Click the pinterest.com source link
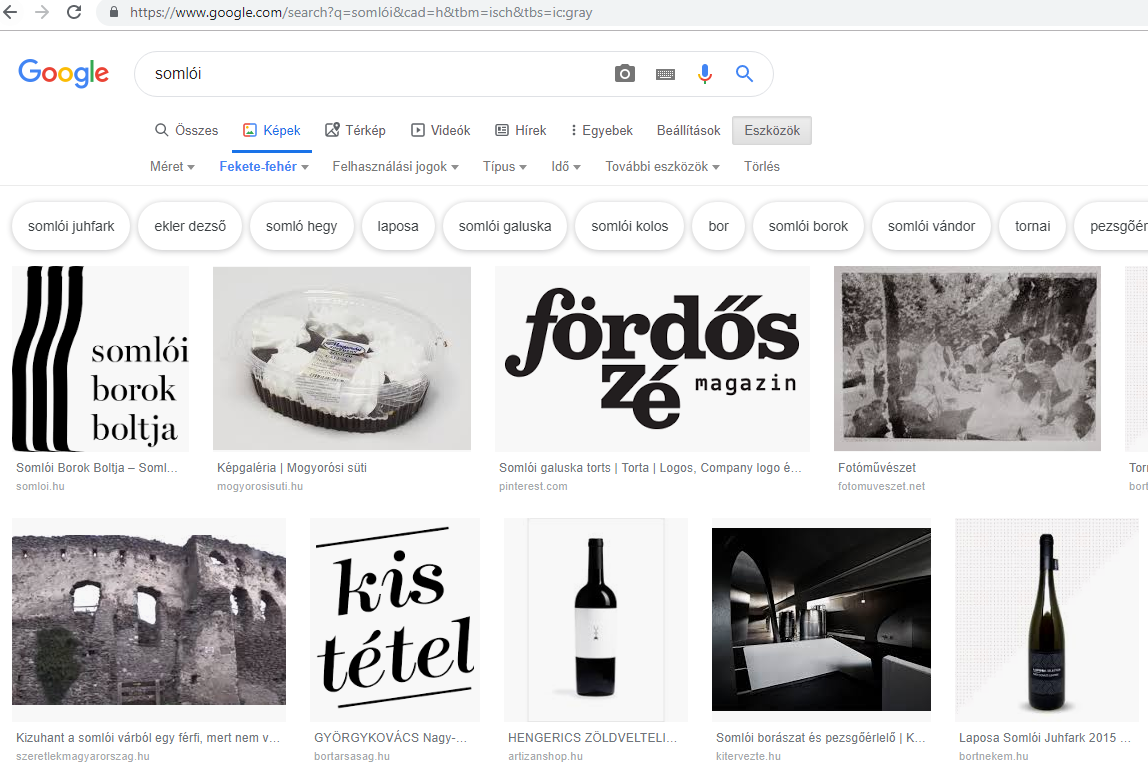The height and width of the screenshot is (781, 1148). coord(533,486)
